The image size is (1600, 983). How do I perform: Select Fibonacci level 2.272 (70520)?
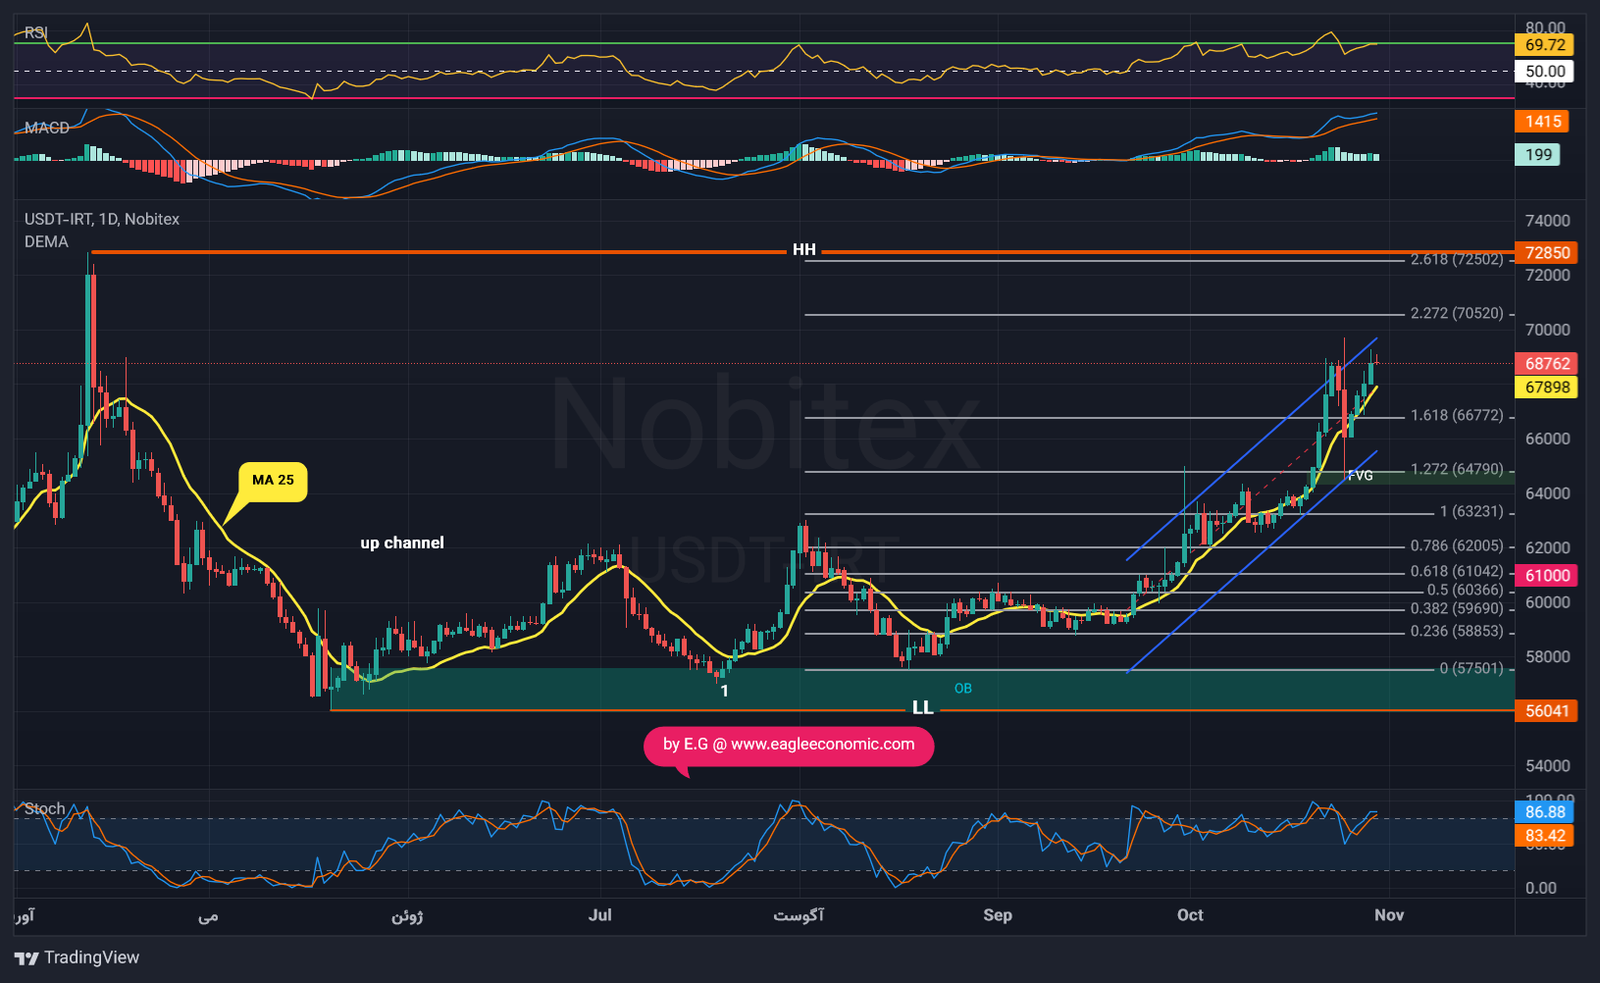1457,314
